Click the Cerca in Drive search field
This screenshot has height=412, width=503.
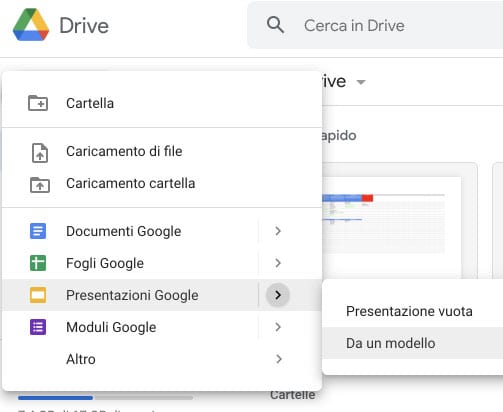click(375, 25)
